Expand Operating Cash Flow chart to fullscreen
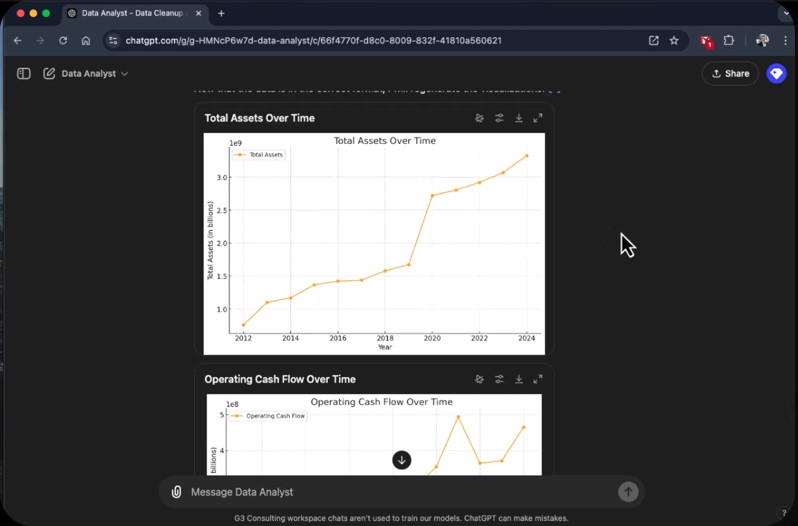Image resolution: width=798 pixels, height=526 pixels. click(x=538, y=379)
